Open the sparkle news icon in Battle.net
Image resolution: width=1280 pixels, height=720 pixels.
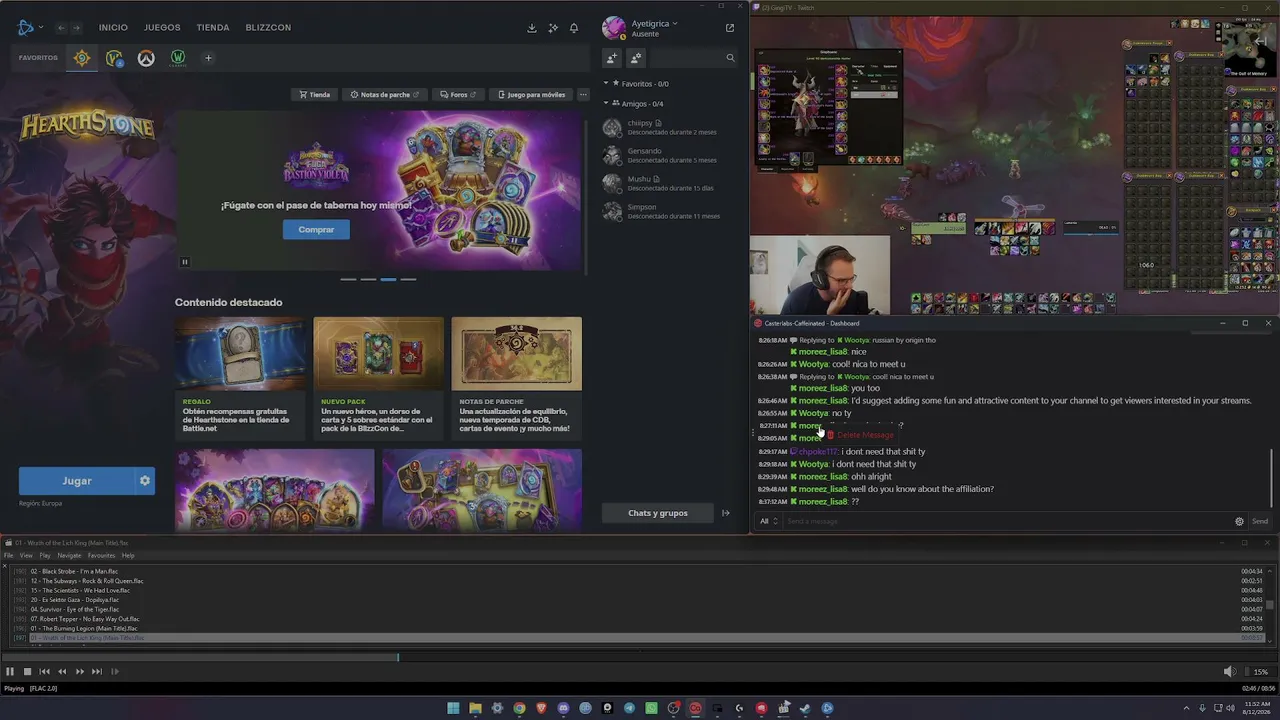pyautogui.click(x=553, y=28)
